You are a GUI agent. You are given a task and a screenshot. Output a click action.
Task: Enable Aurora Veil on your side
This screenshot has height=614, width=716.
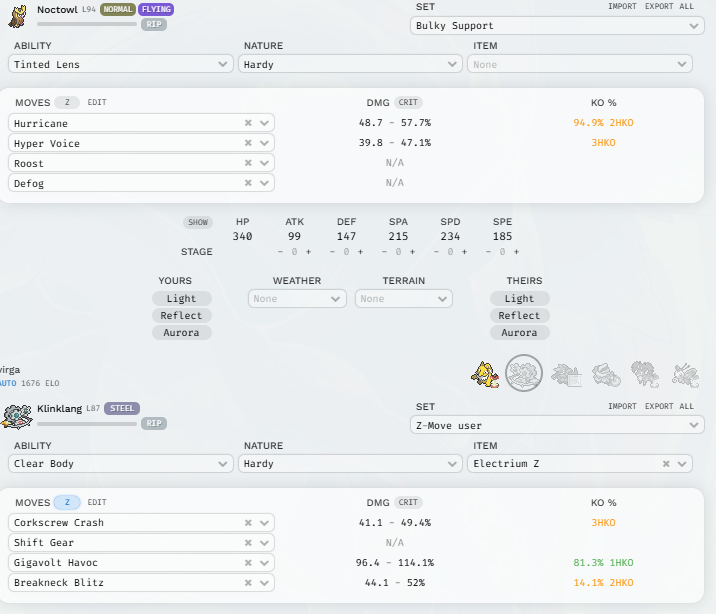(x=181, y=333)
